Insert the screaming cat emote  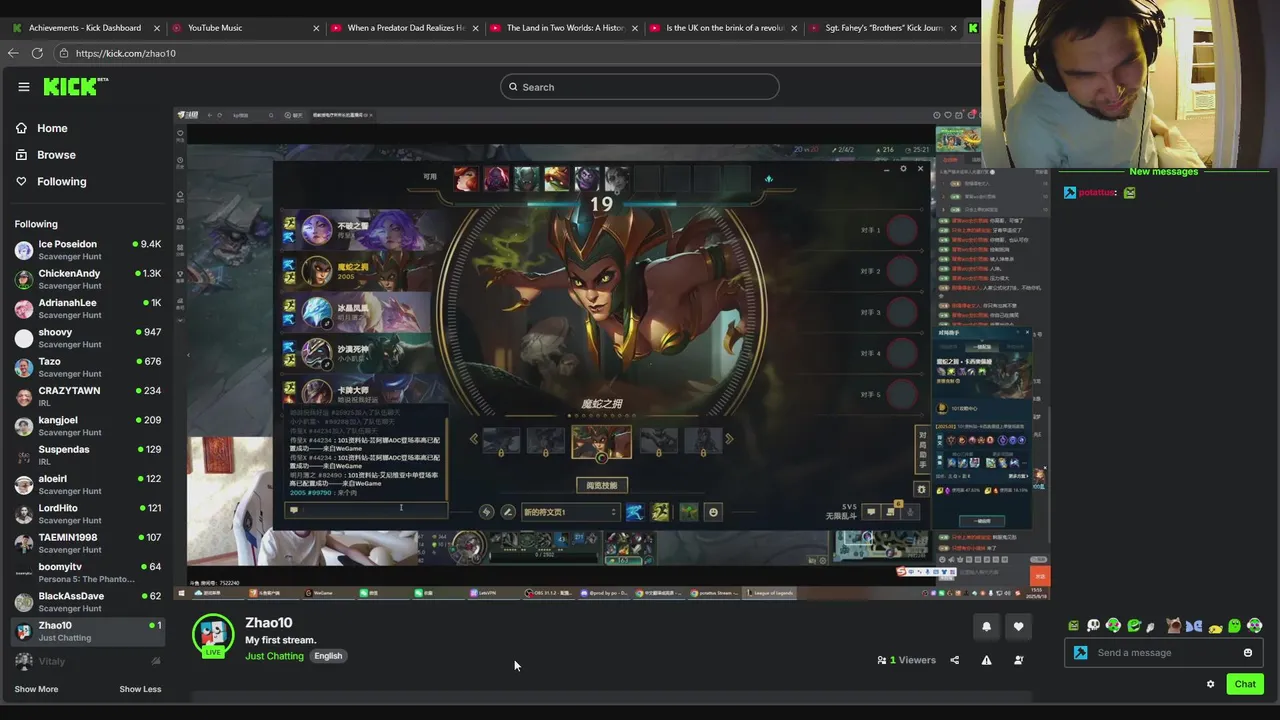1173,626
